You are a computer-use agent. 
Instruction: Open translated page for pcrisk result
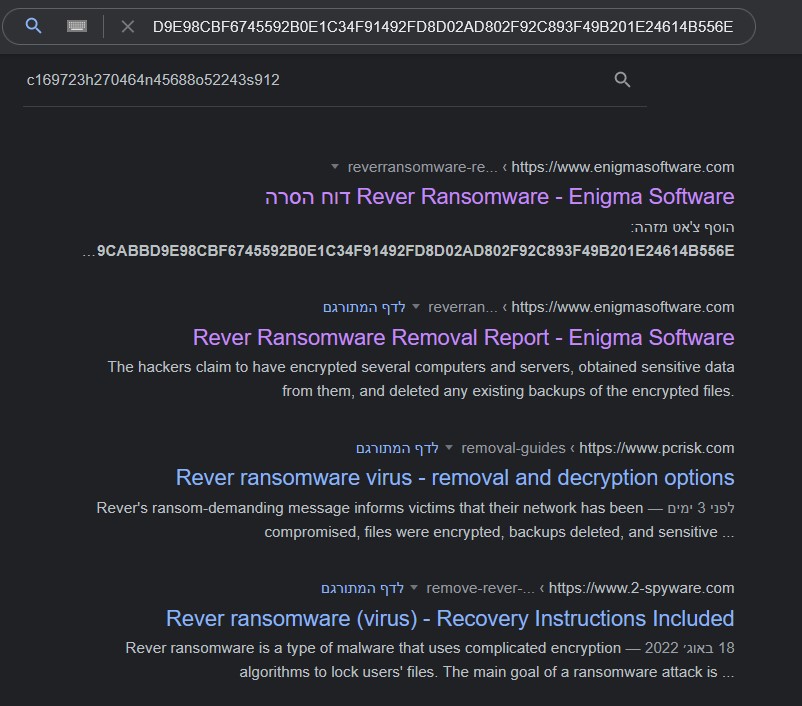397,448
